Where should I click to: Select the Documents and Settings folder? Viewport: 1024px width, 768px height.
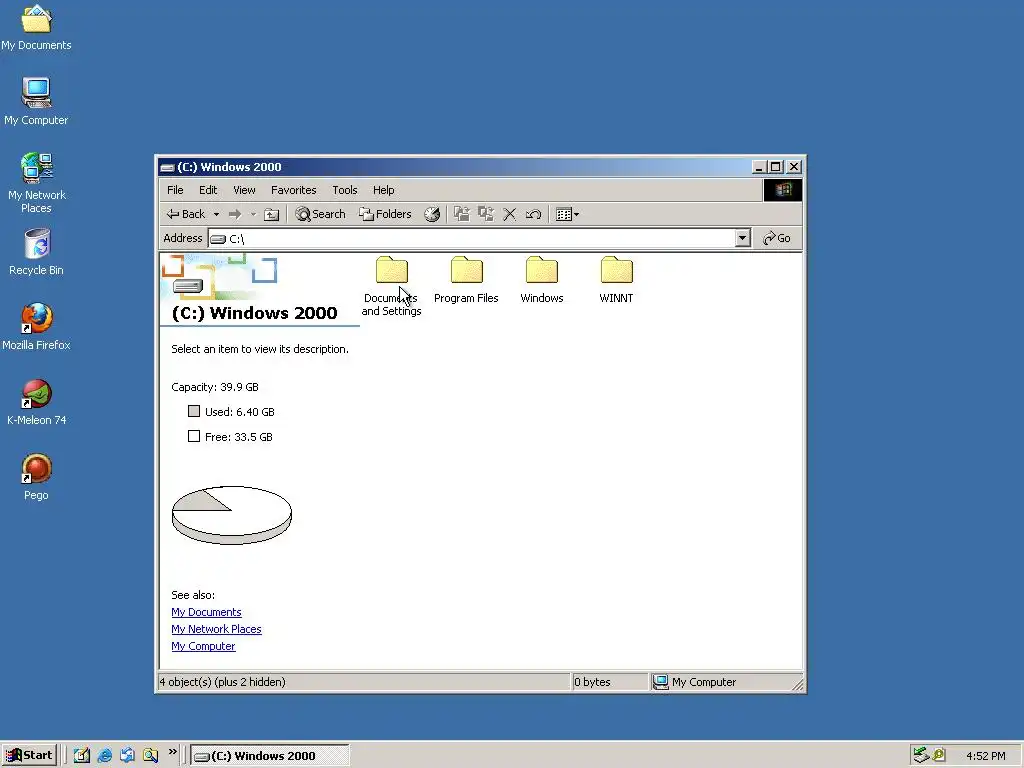(x=391, y=287)
